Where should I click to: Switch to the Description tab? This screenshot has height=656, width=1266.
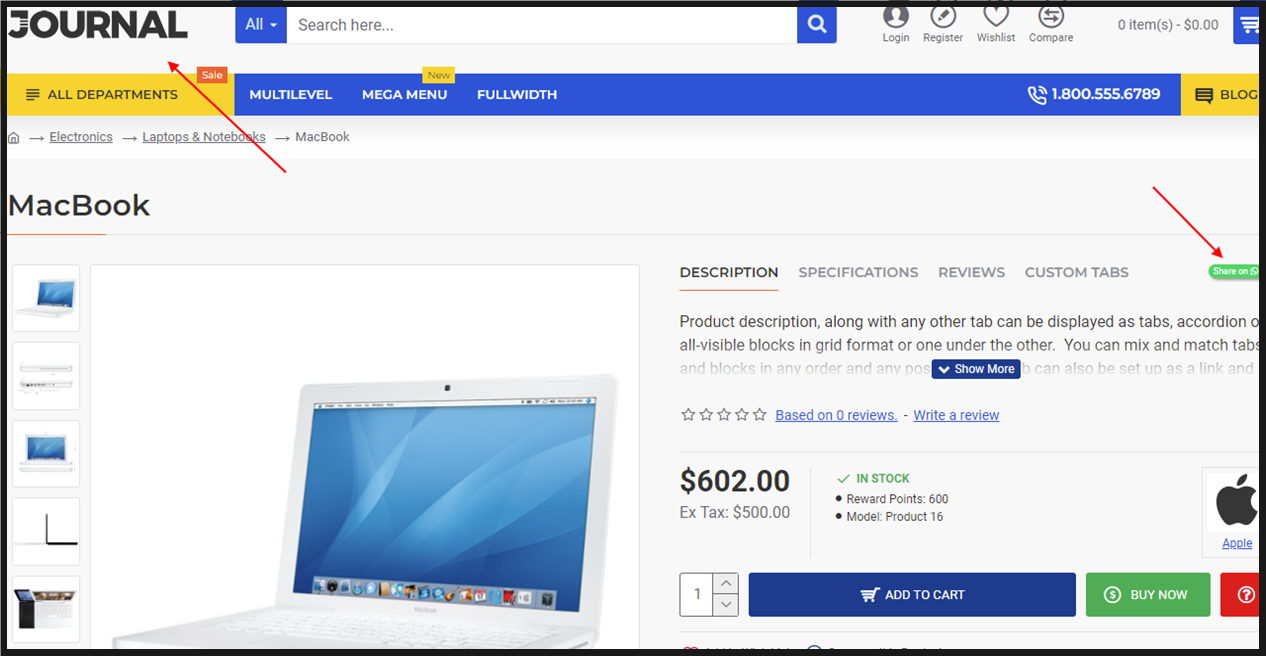(729, 272)
